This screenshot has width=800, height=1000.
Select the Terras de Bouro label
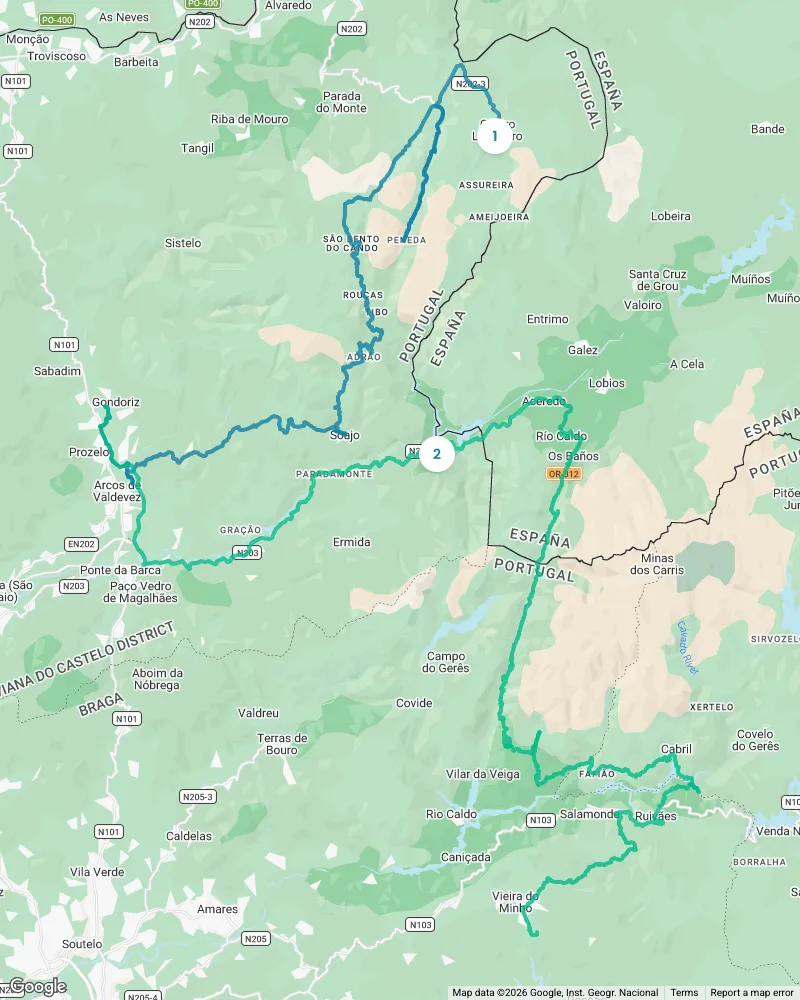(282, 744)
